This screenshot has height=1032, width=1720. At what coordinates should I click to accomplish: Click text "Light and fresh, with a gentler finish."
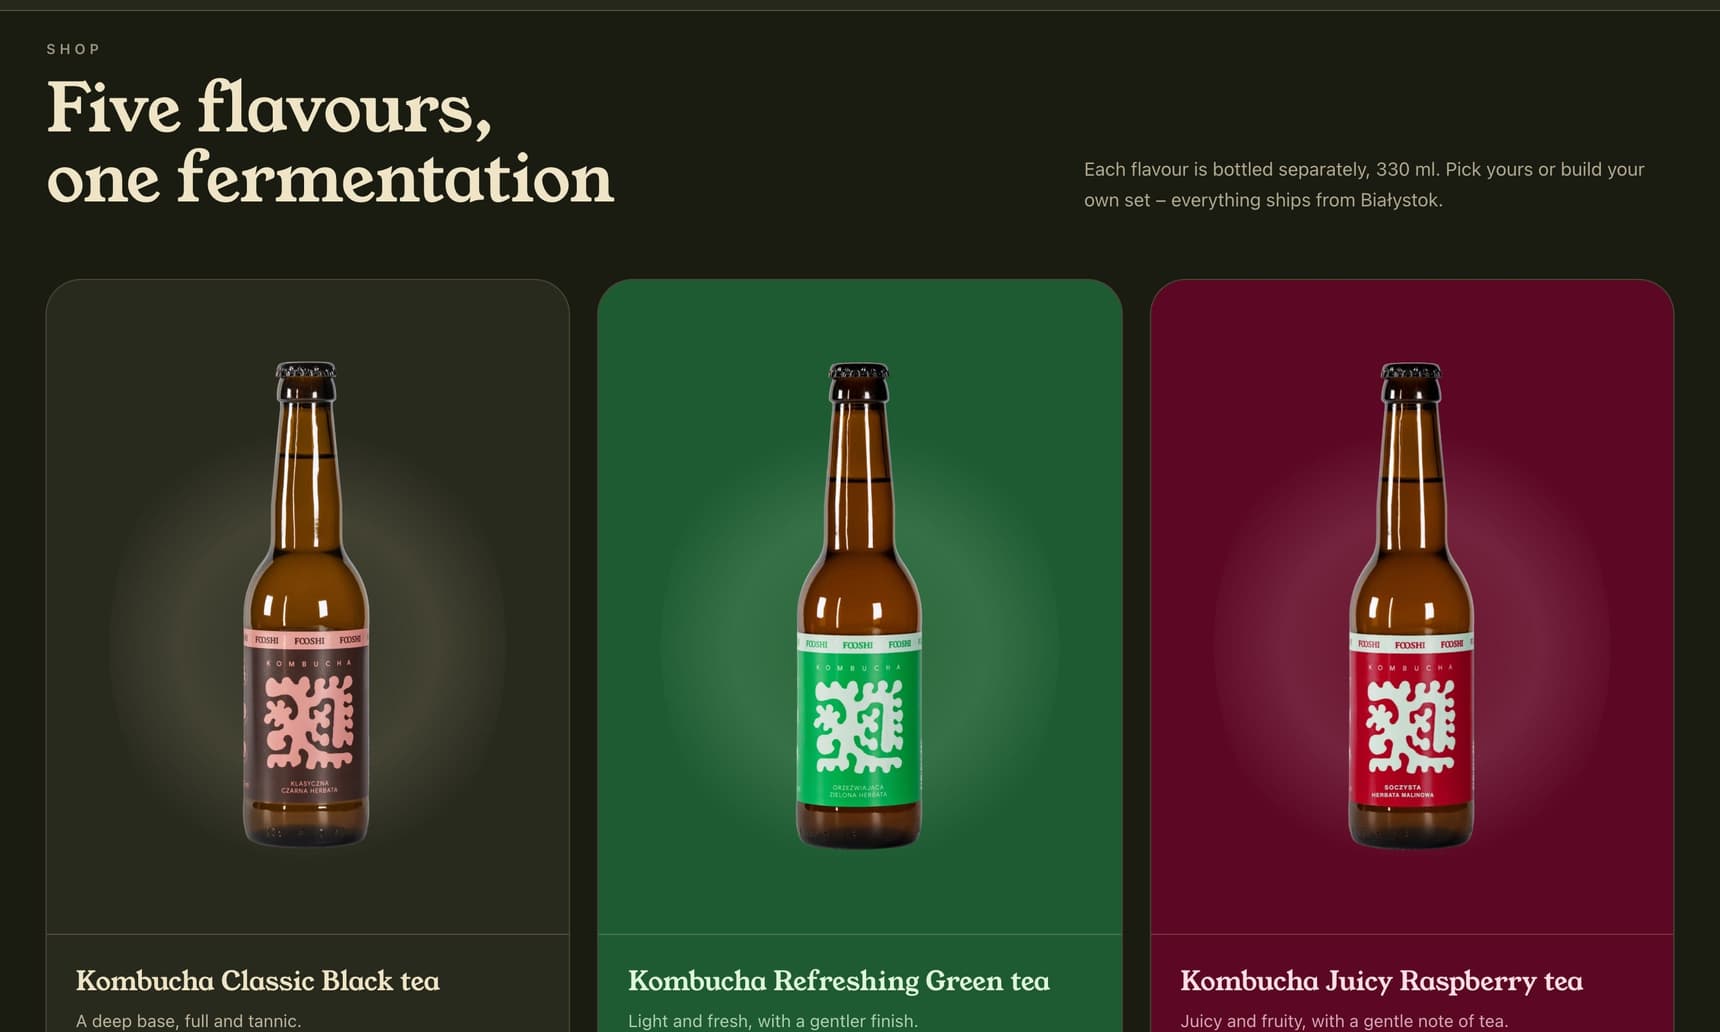tap(773, 1021)
